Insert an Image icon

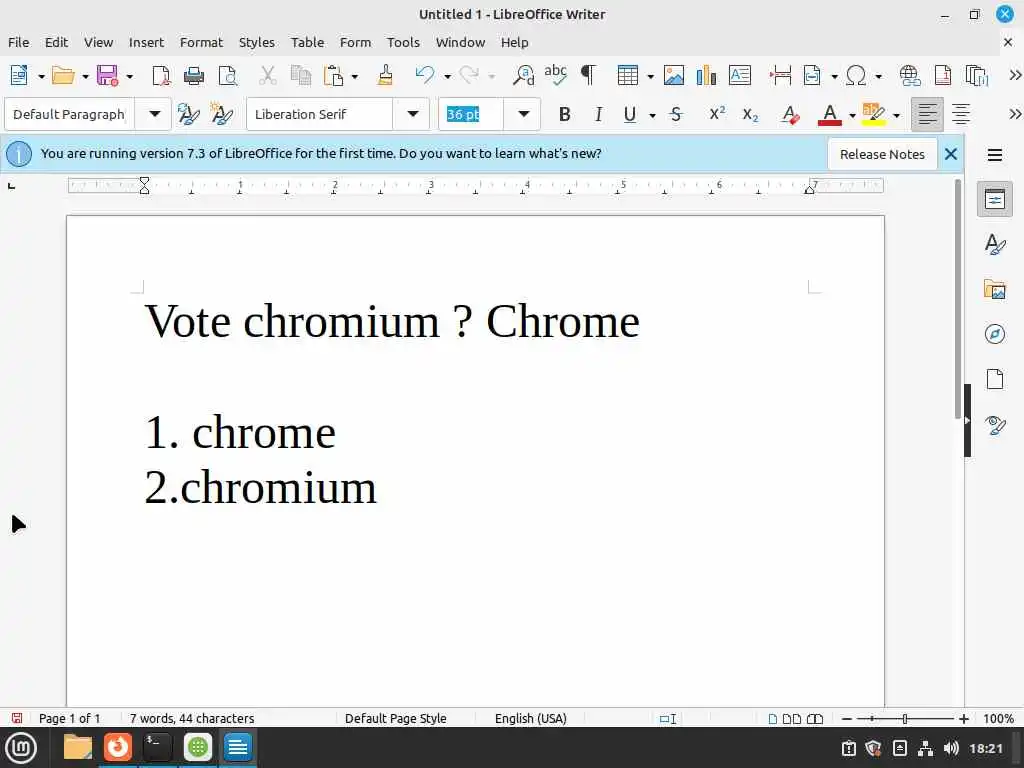pos(674,76)
